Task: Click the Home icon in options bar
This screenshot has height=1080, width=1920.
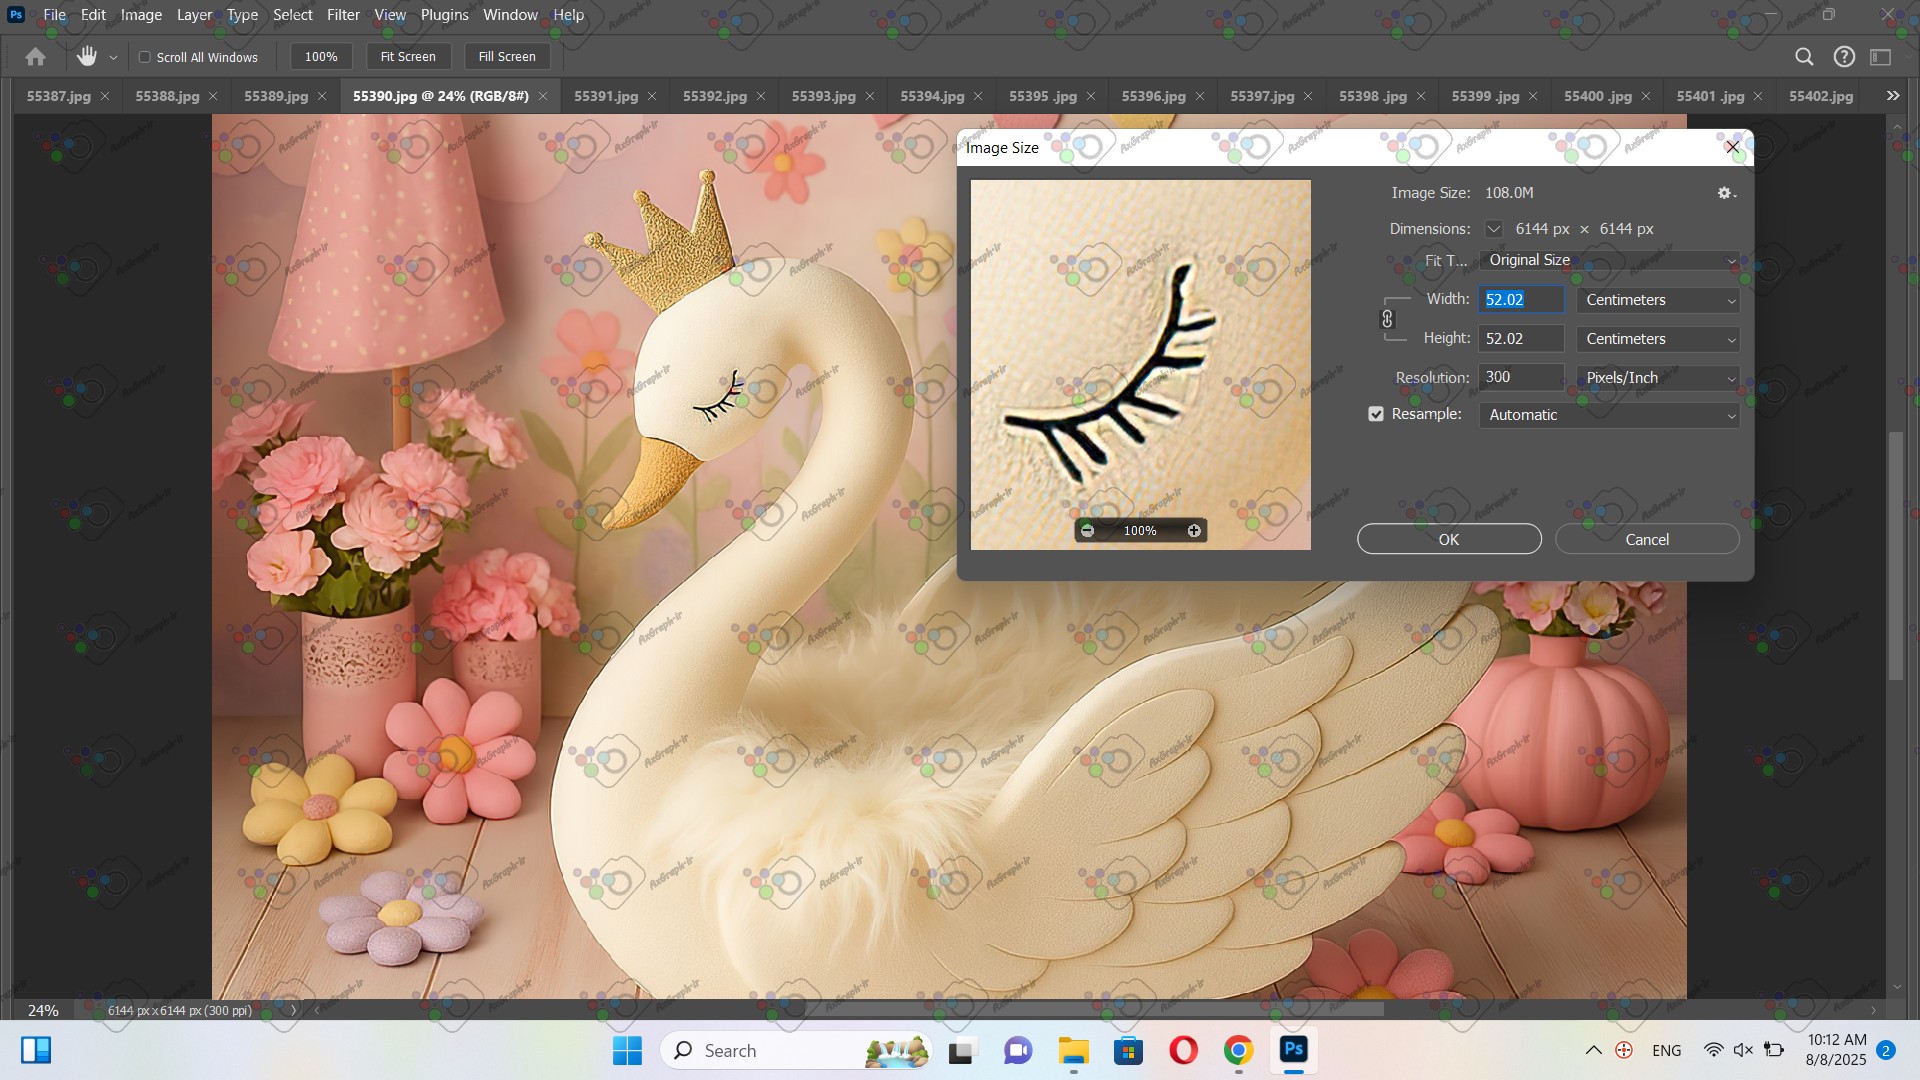Action: (x=36, y=57)
